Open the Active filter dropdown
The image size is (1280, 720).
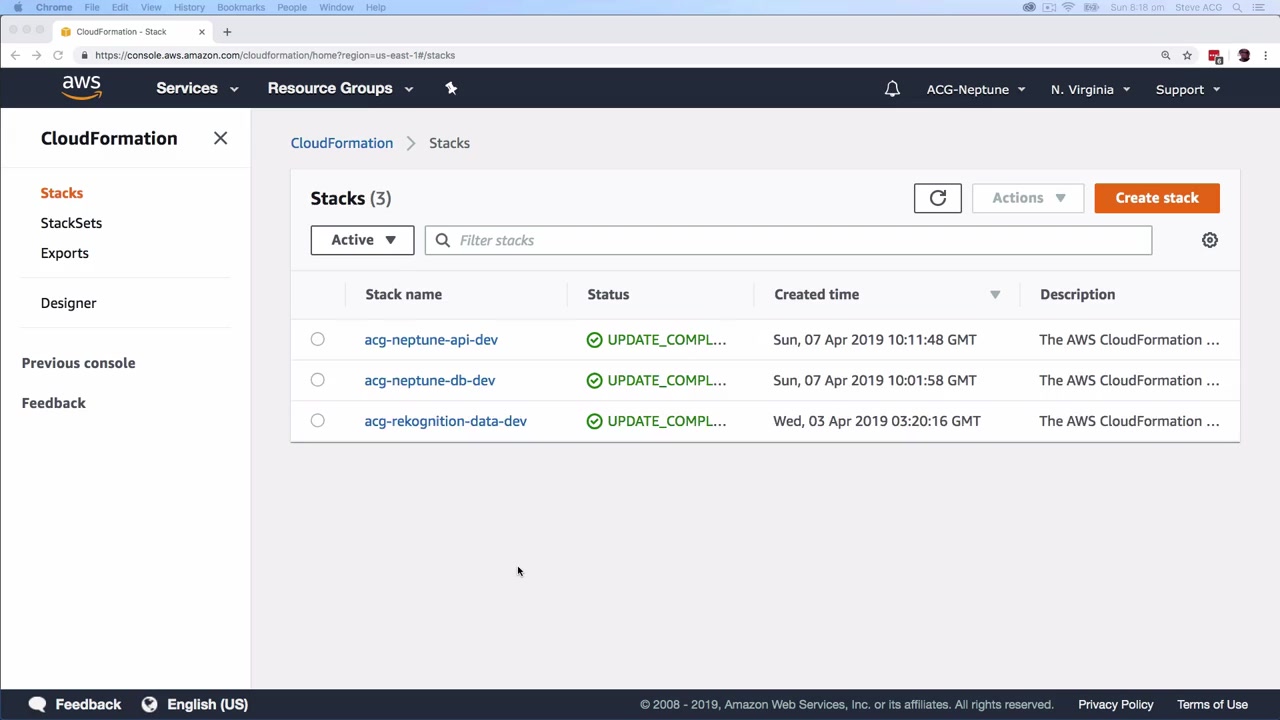coord(362,240)
